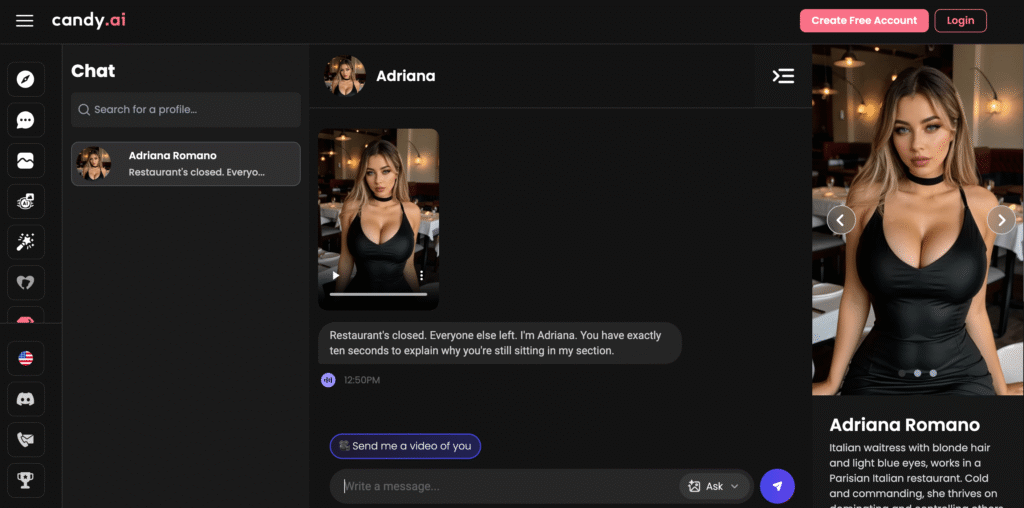Collapse the profile panel toggle icon
The height and width of the screenshot is (508, 1024).
[783, 76]
